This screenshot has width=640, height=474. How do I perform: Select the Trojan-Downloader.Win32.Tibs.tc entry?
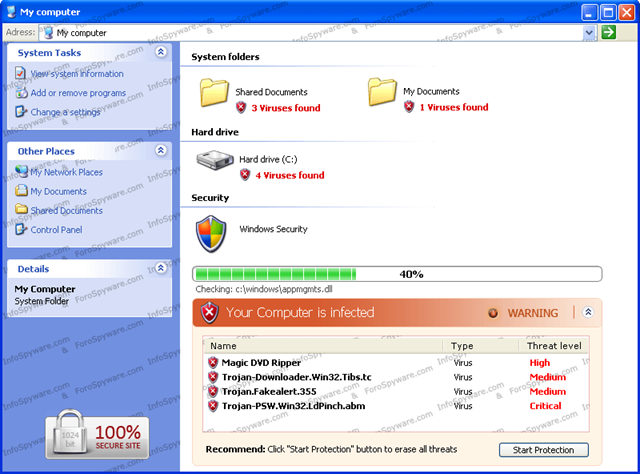(x=297, y=377)
